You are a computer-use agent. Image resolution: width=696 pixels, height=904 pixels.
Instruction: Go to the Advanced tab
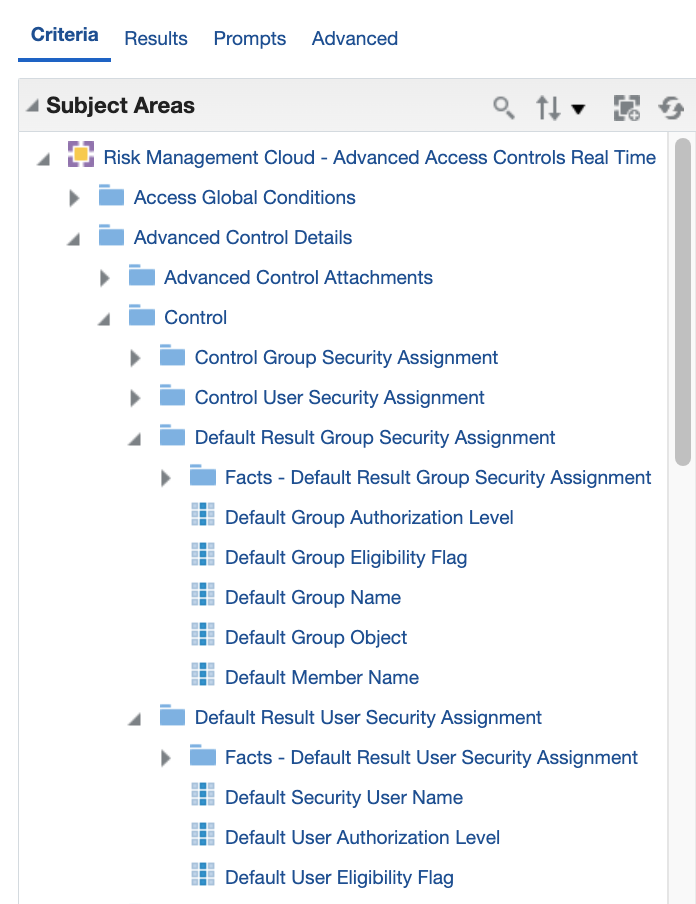coord(355,39)
